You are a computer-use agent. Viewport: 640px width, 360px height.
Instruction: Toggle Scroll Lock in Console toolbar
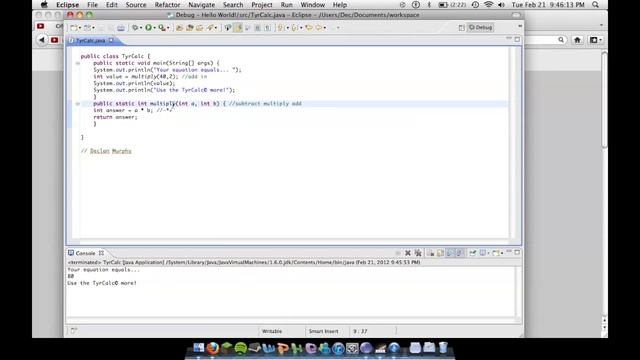(440, 253)
